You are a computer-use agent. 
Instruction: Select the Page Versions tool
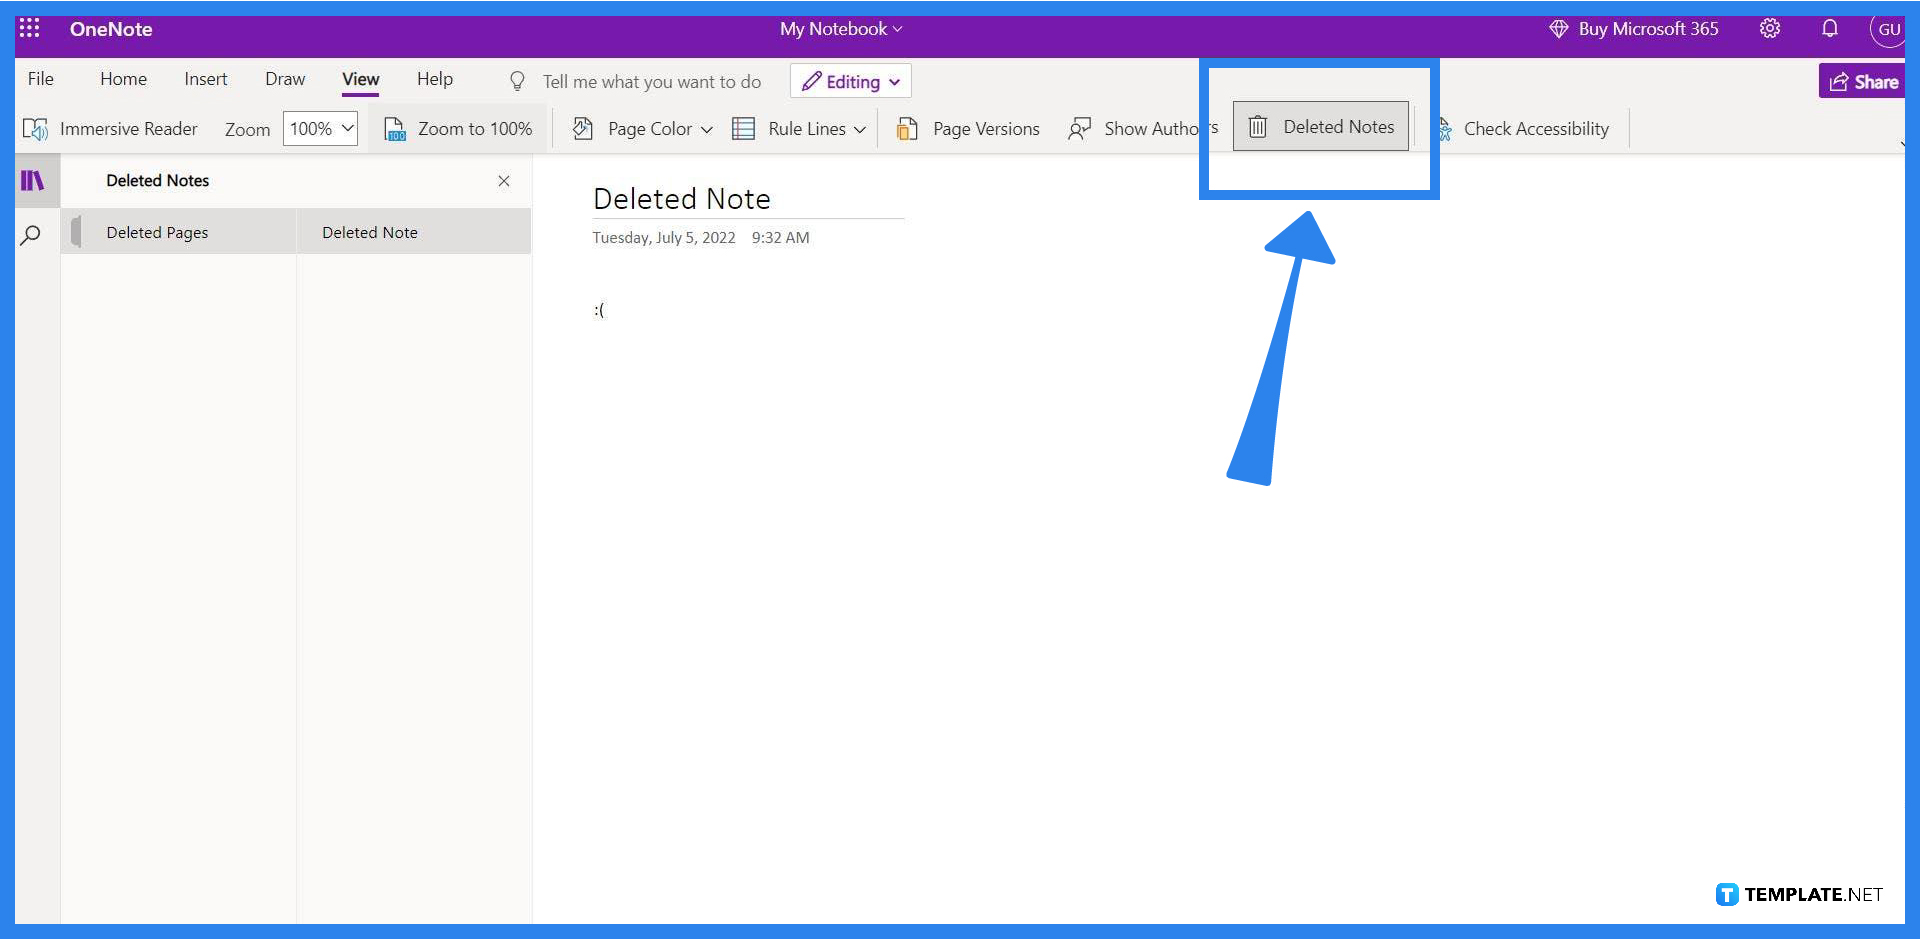click(966, 128)
